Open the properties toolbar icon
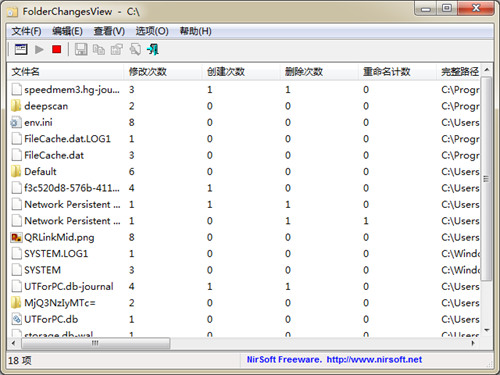 point(117,50)
